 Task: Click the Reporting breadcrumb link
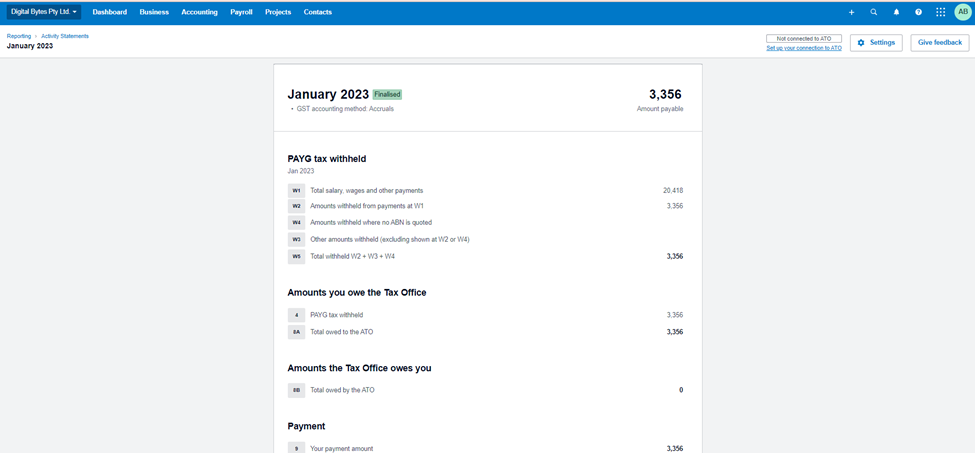pos(19,36)
